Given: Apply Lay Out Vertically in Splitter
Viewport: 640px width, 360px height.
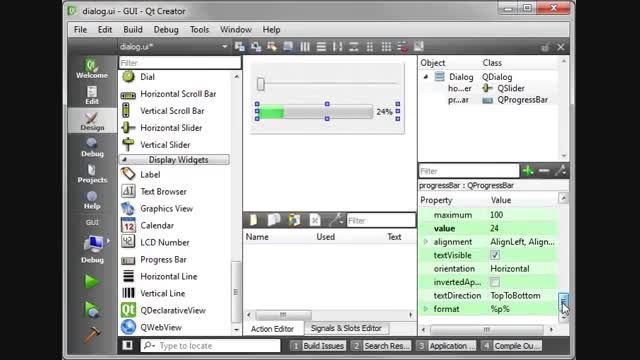Looking at the screenshot, I should (x=353, y=47).
